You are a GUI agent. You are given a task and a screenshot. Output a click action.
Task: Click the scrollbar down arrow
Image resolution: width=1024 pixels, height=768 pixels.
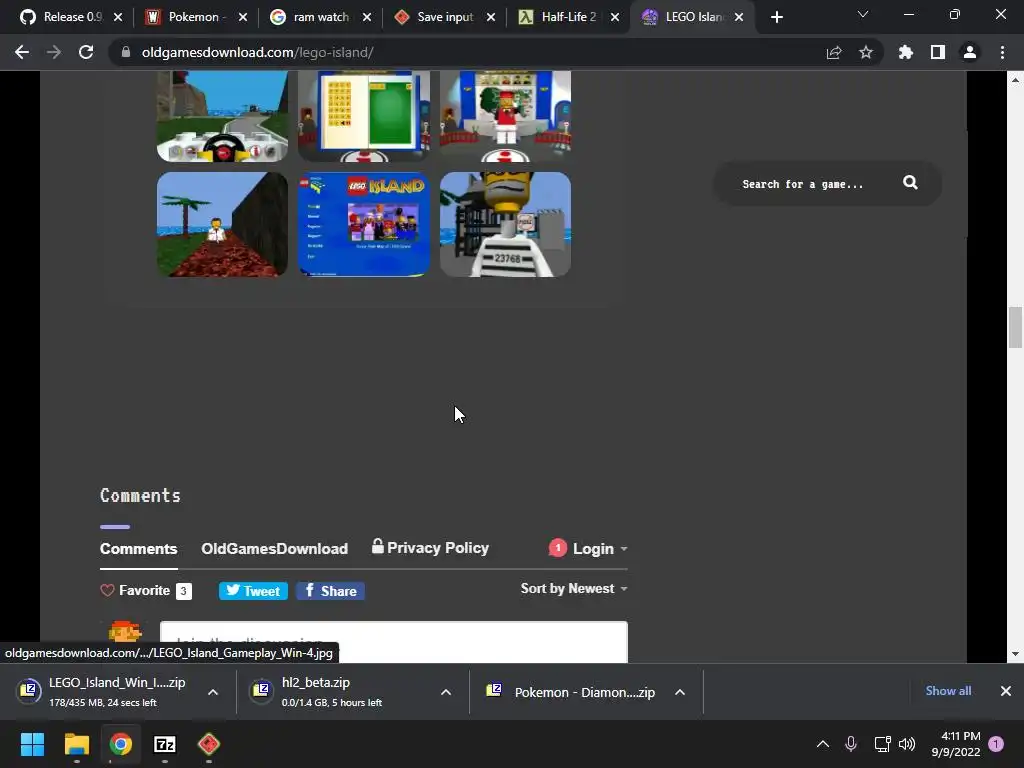1015,654
